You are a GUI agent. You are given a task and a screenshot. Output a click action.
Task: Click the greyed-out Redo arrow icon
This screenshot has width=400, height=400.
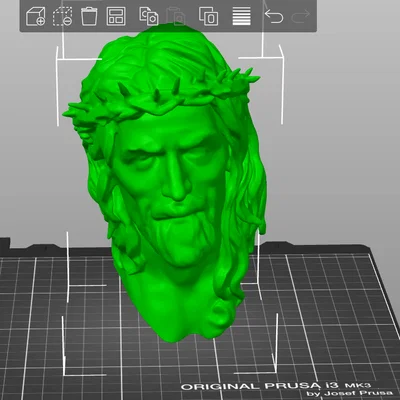click(300, 16)
